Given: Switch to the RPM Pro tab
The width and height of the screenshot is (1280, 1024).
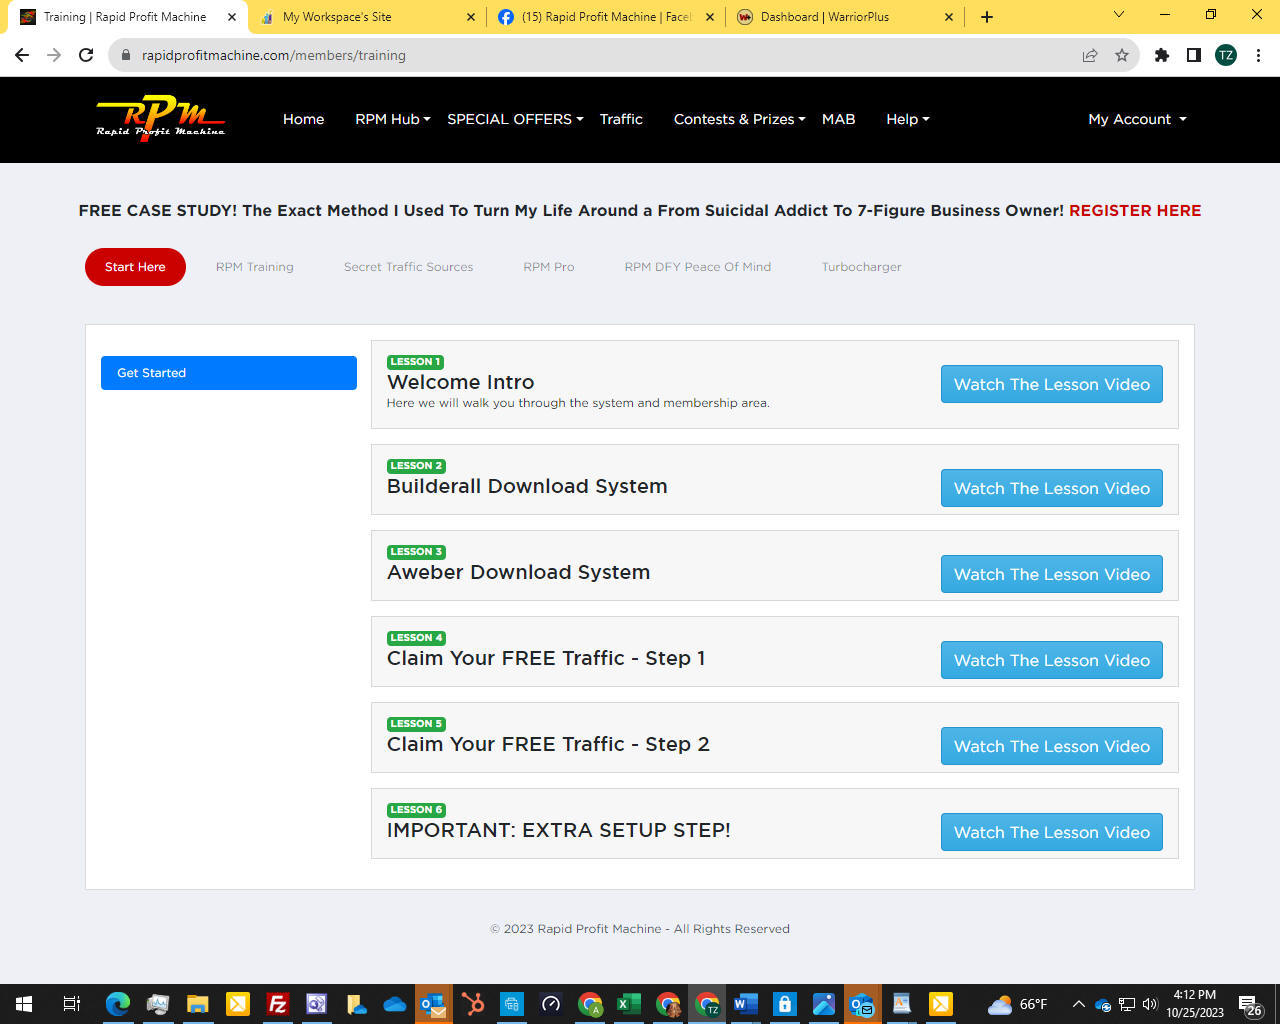Looking at the screenshot, I should (x=549, y=267).
